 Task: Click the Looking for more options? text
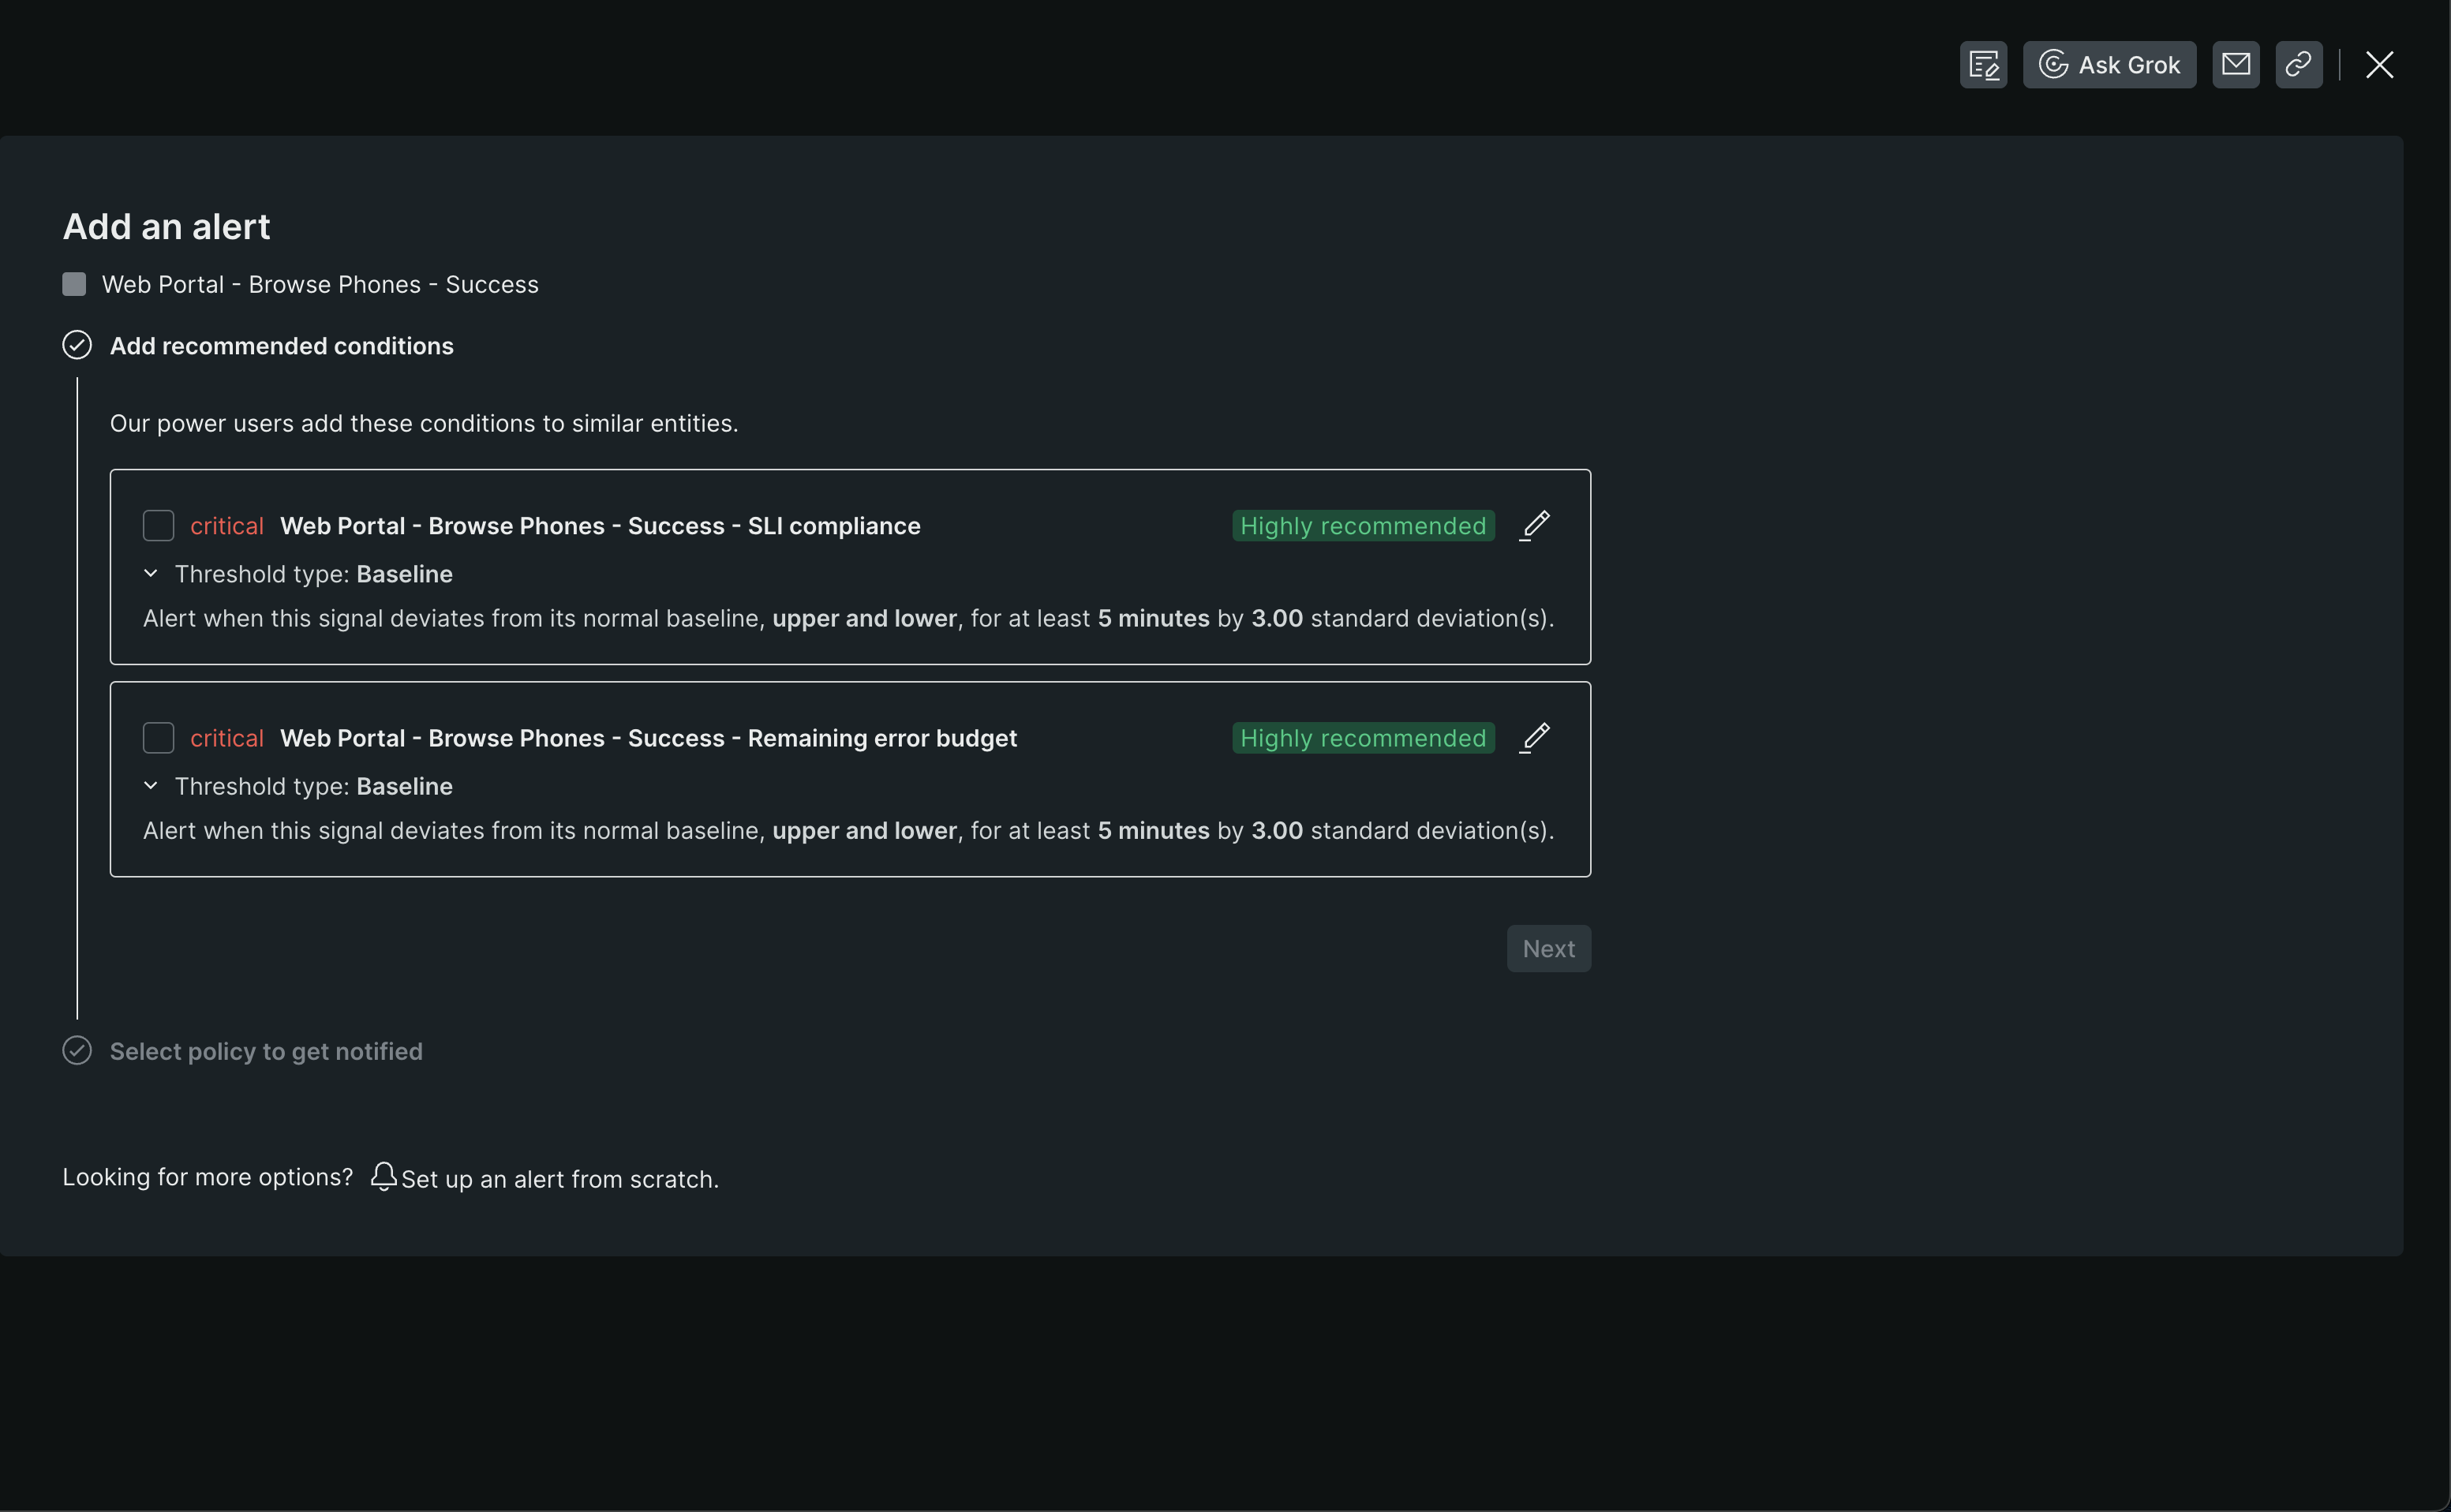208,1177
